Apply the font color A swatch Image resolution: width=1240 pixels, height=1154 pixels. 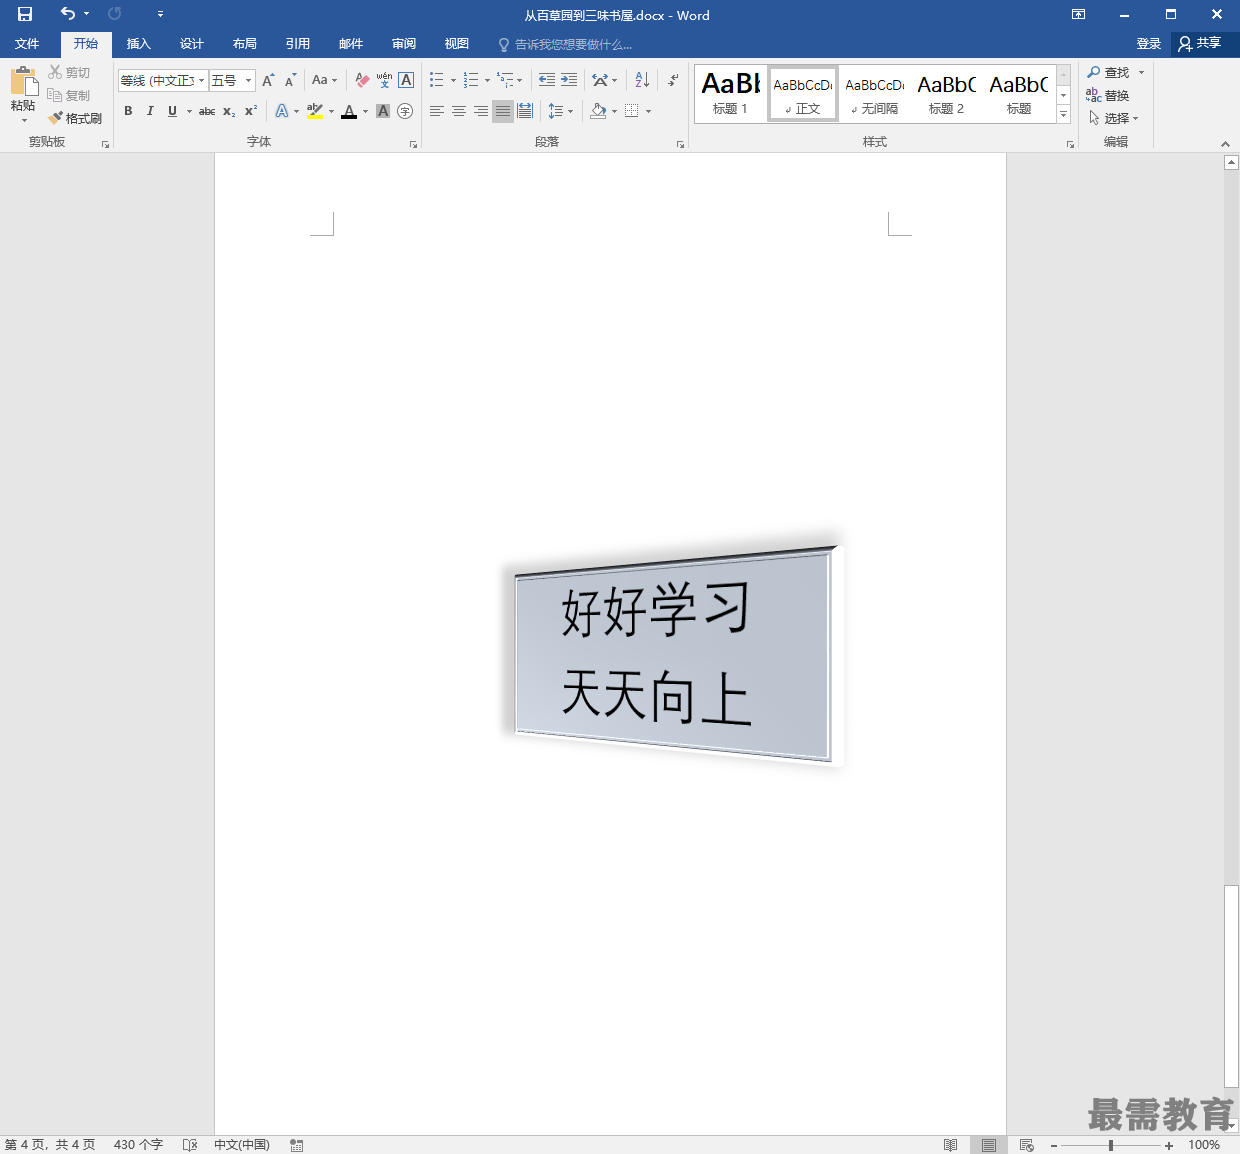pos(349,111)
